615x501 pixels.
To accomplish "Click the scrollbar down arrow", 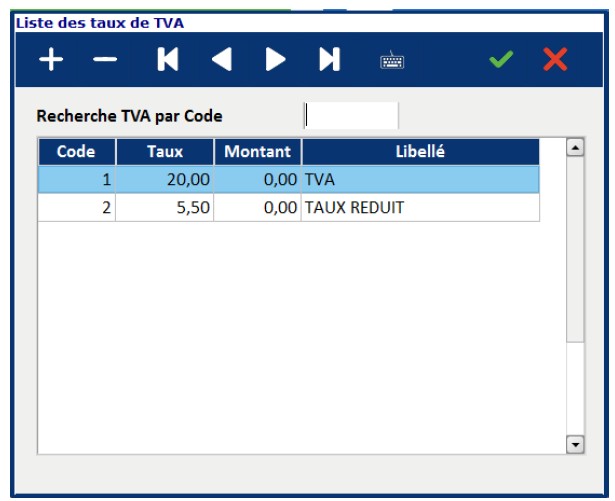I will click(x=575, y=443).
